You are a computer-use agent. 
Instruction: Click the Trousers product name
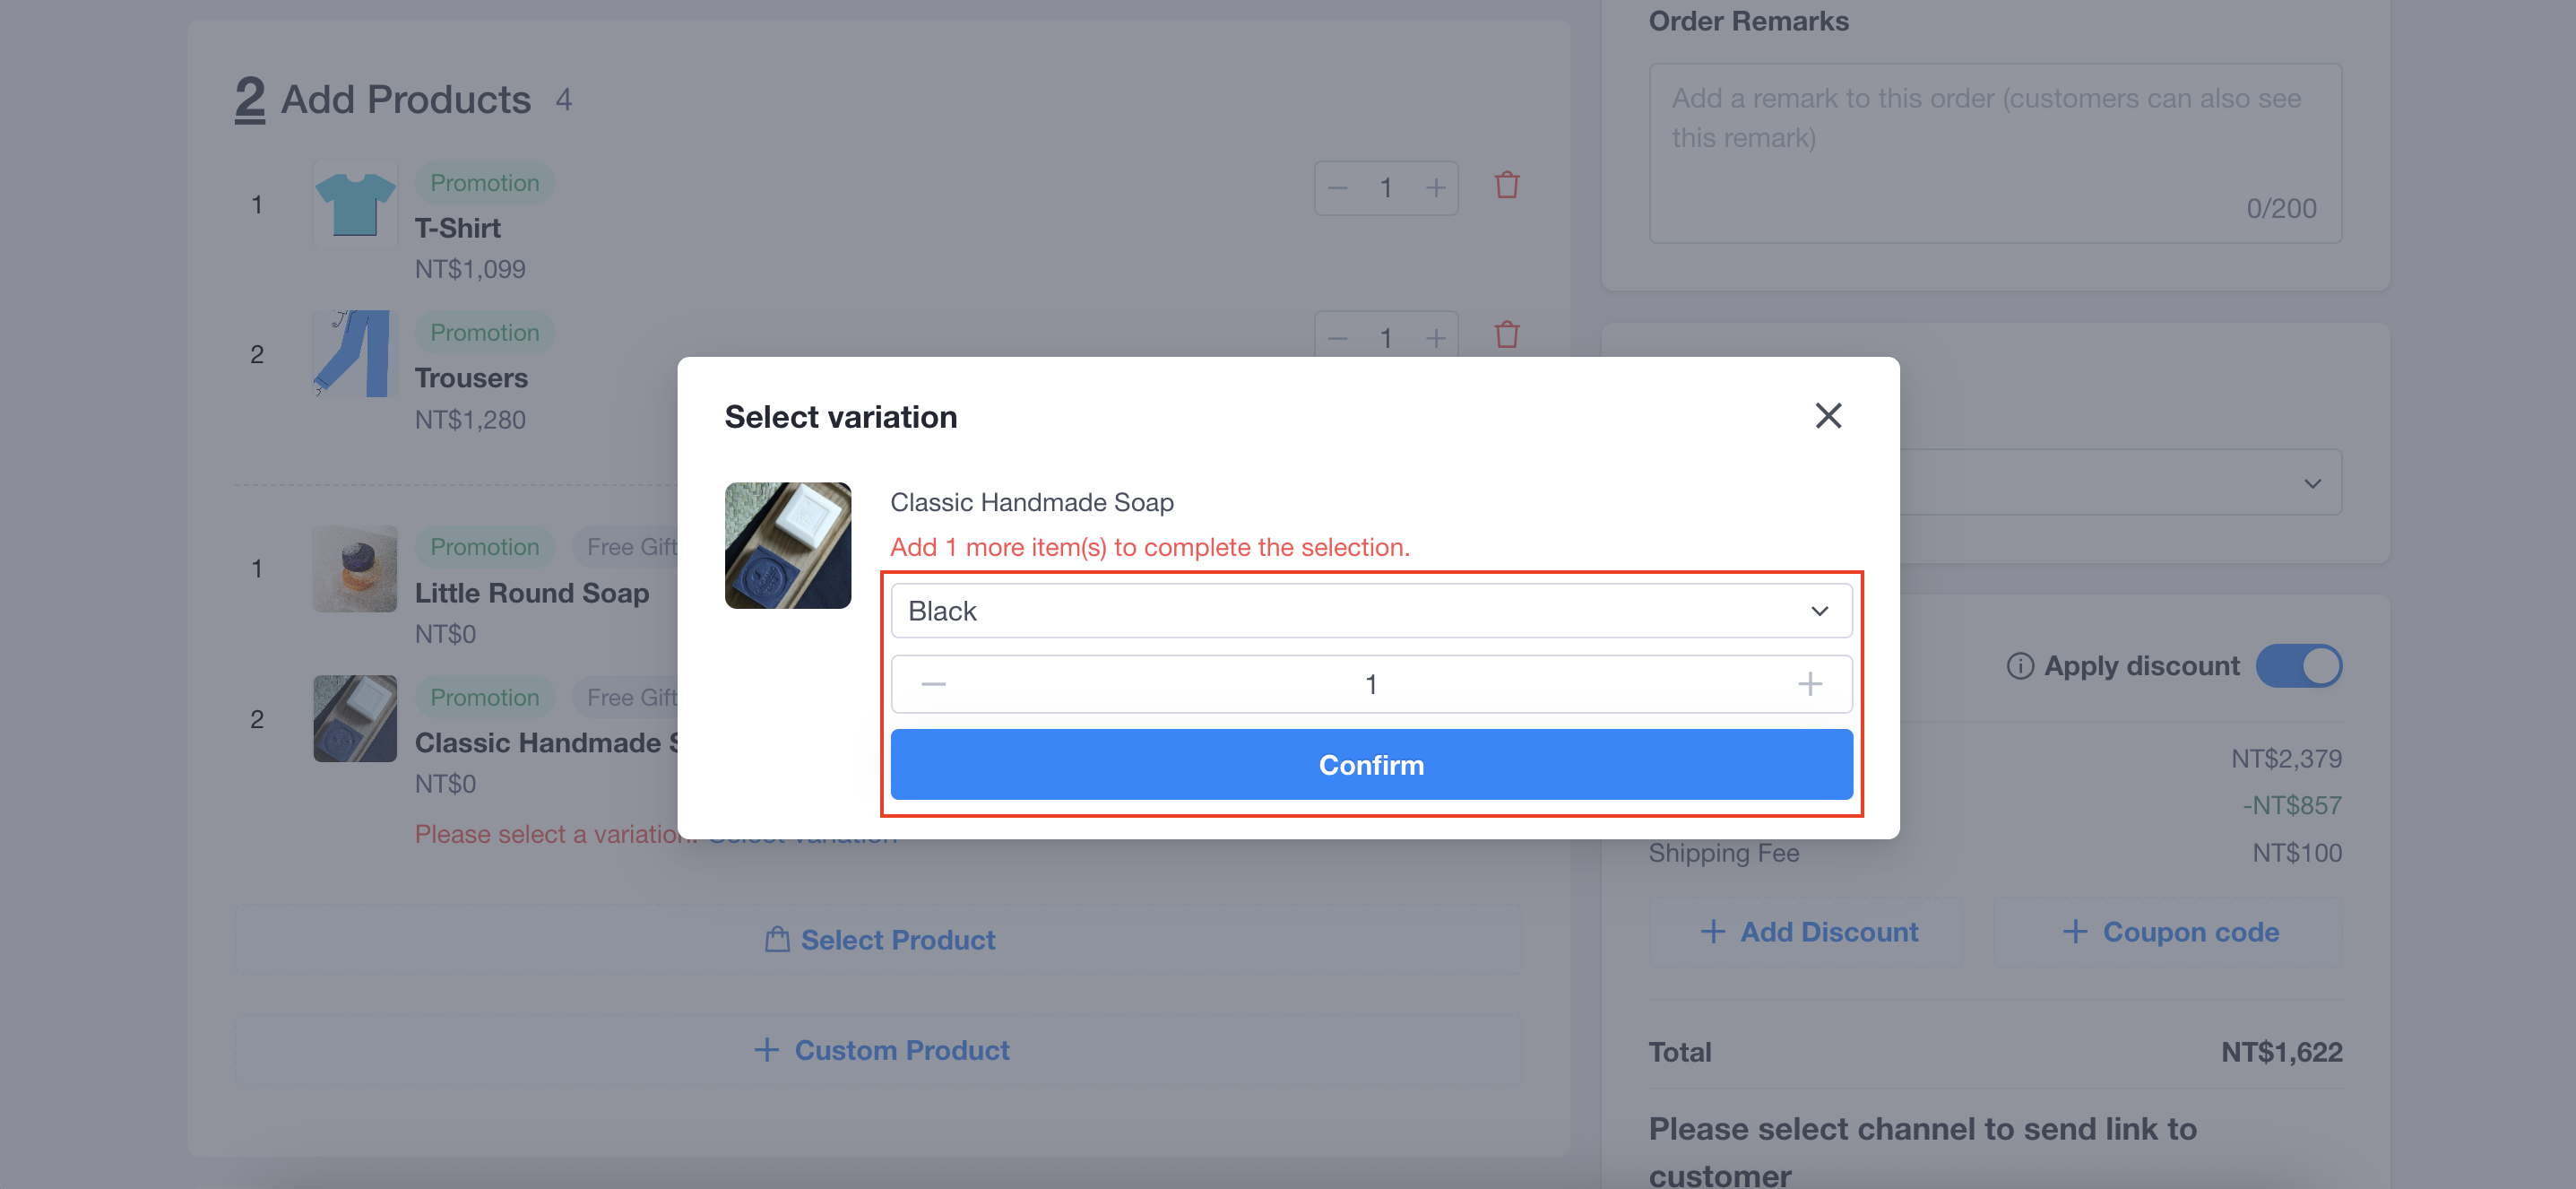click(x=471, y=378)
